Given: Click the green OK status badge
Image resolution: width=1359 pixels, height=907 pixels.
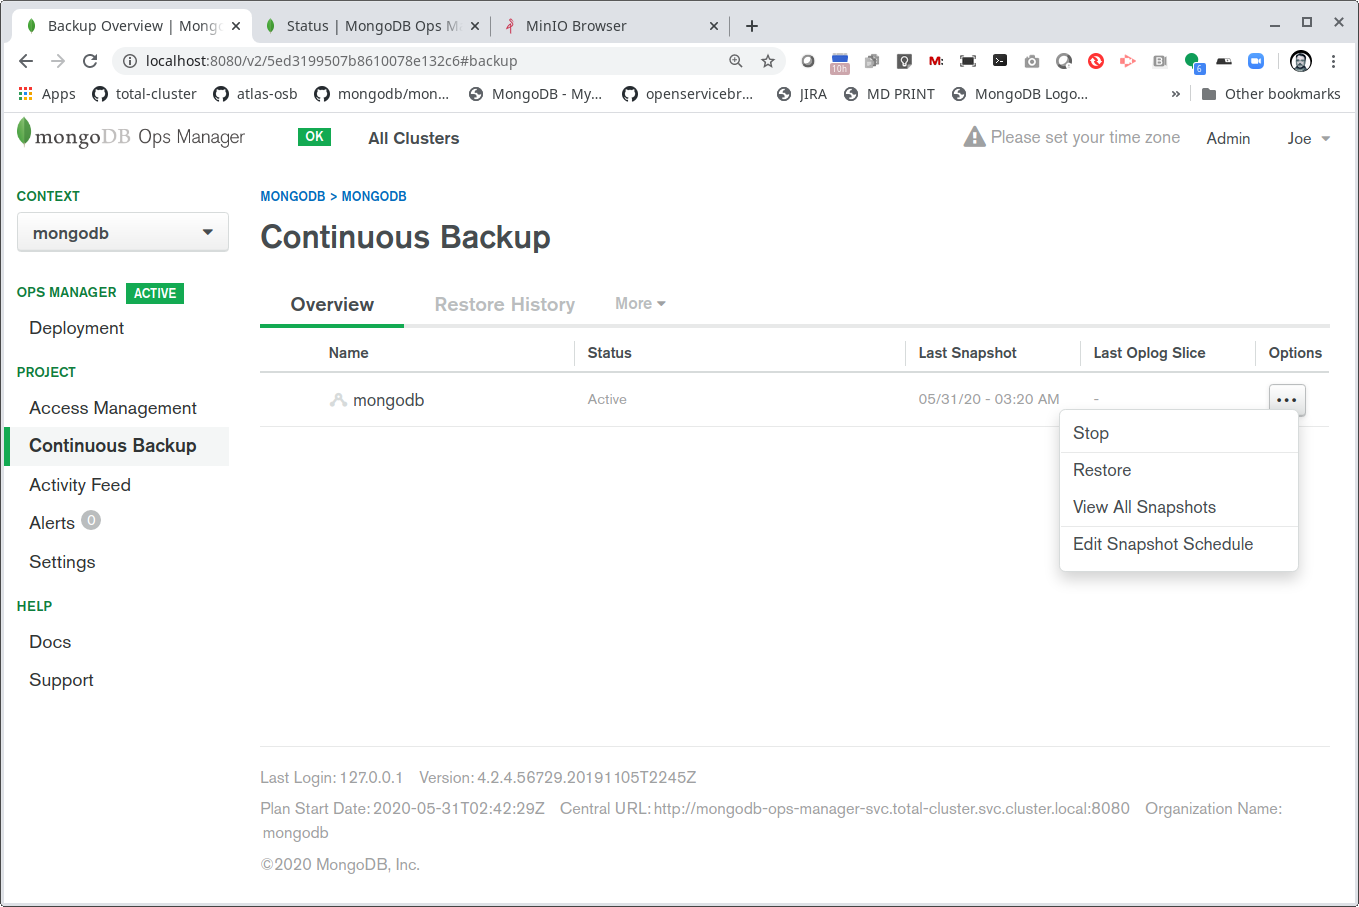Looking at the screenshot, I should 314,137.
